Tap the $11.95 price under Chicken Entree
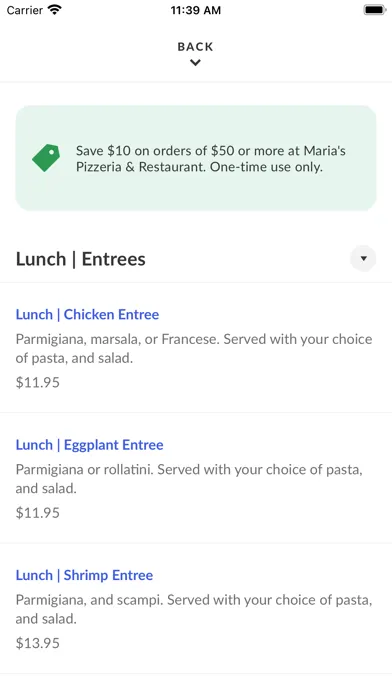Screen dimensions: 392x696 tap(38, 382)
